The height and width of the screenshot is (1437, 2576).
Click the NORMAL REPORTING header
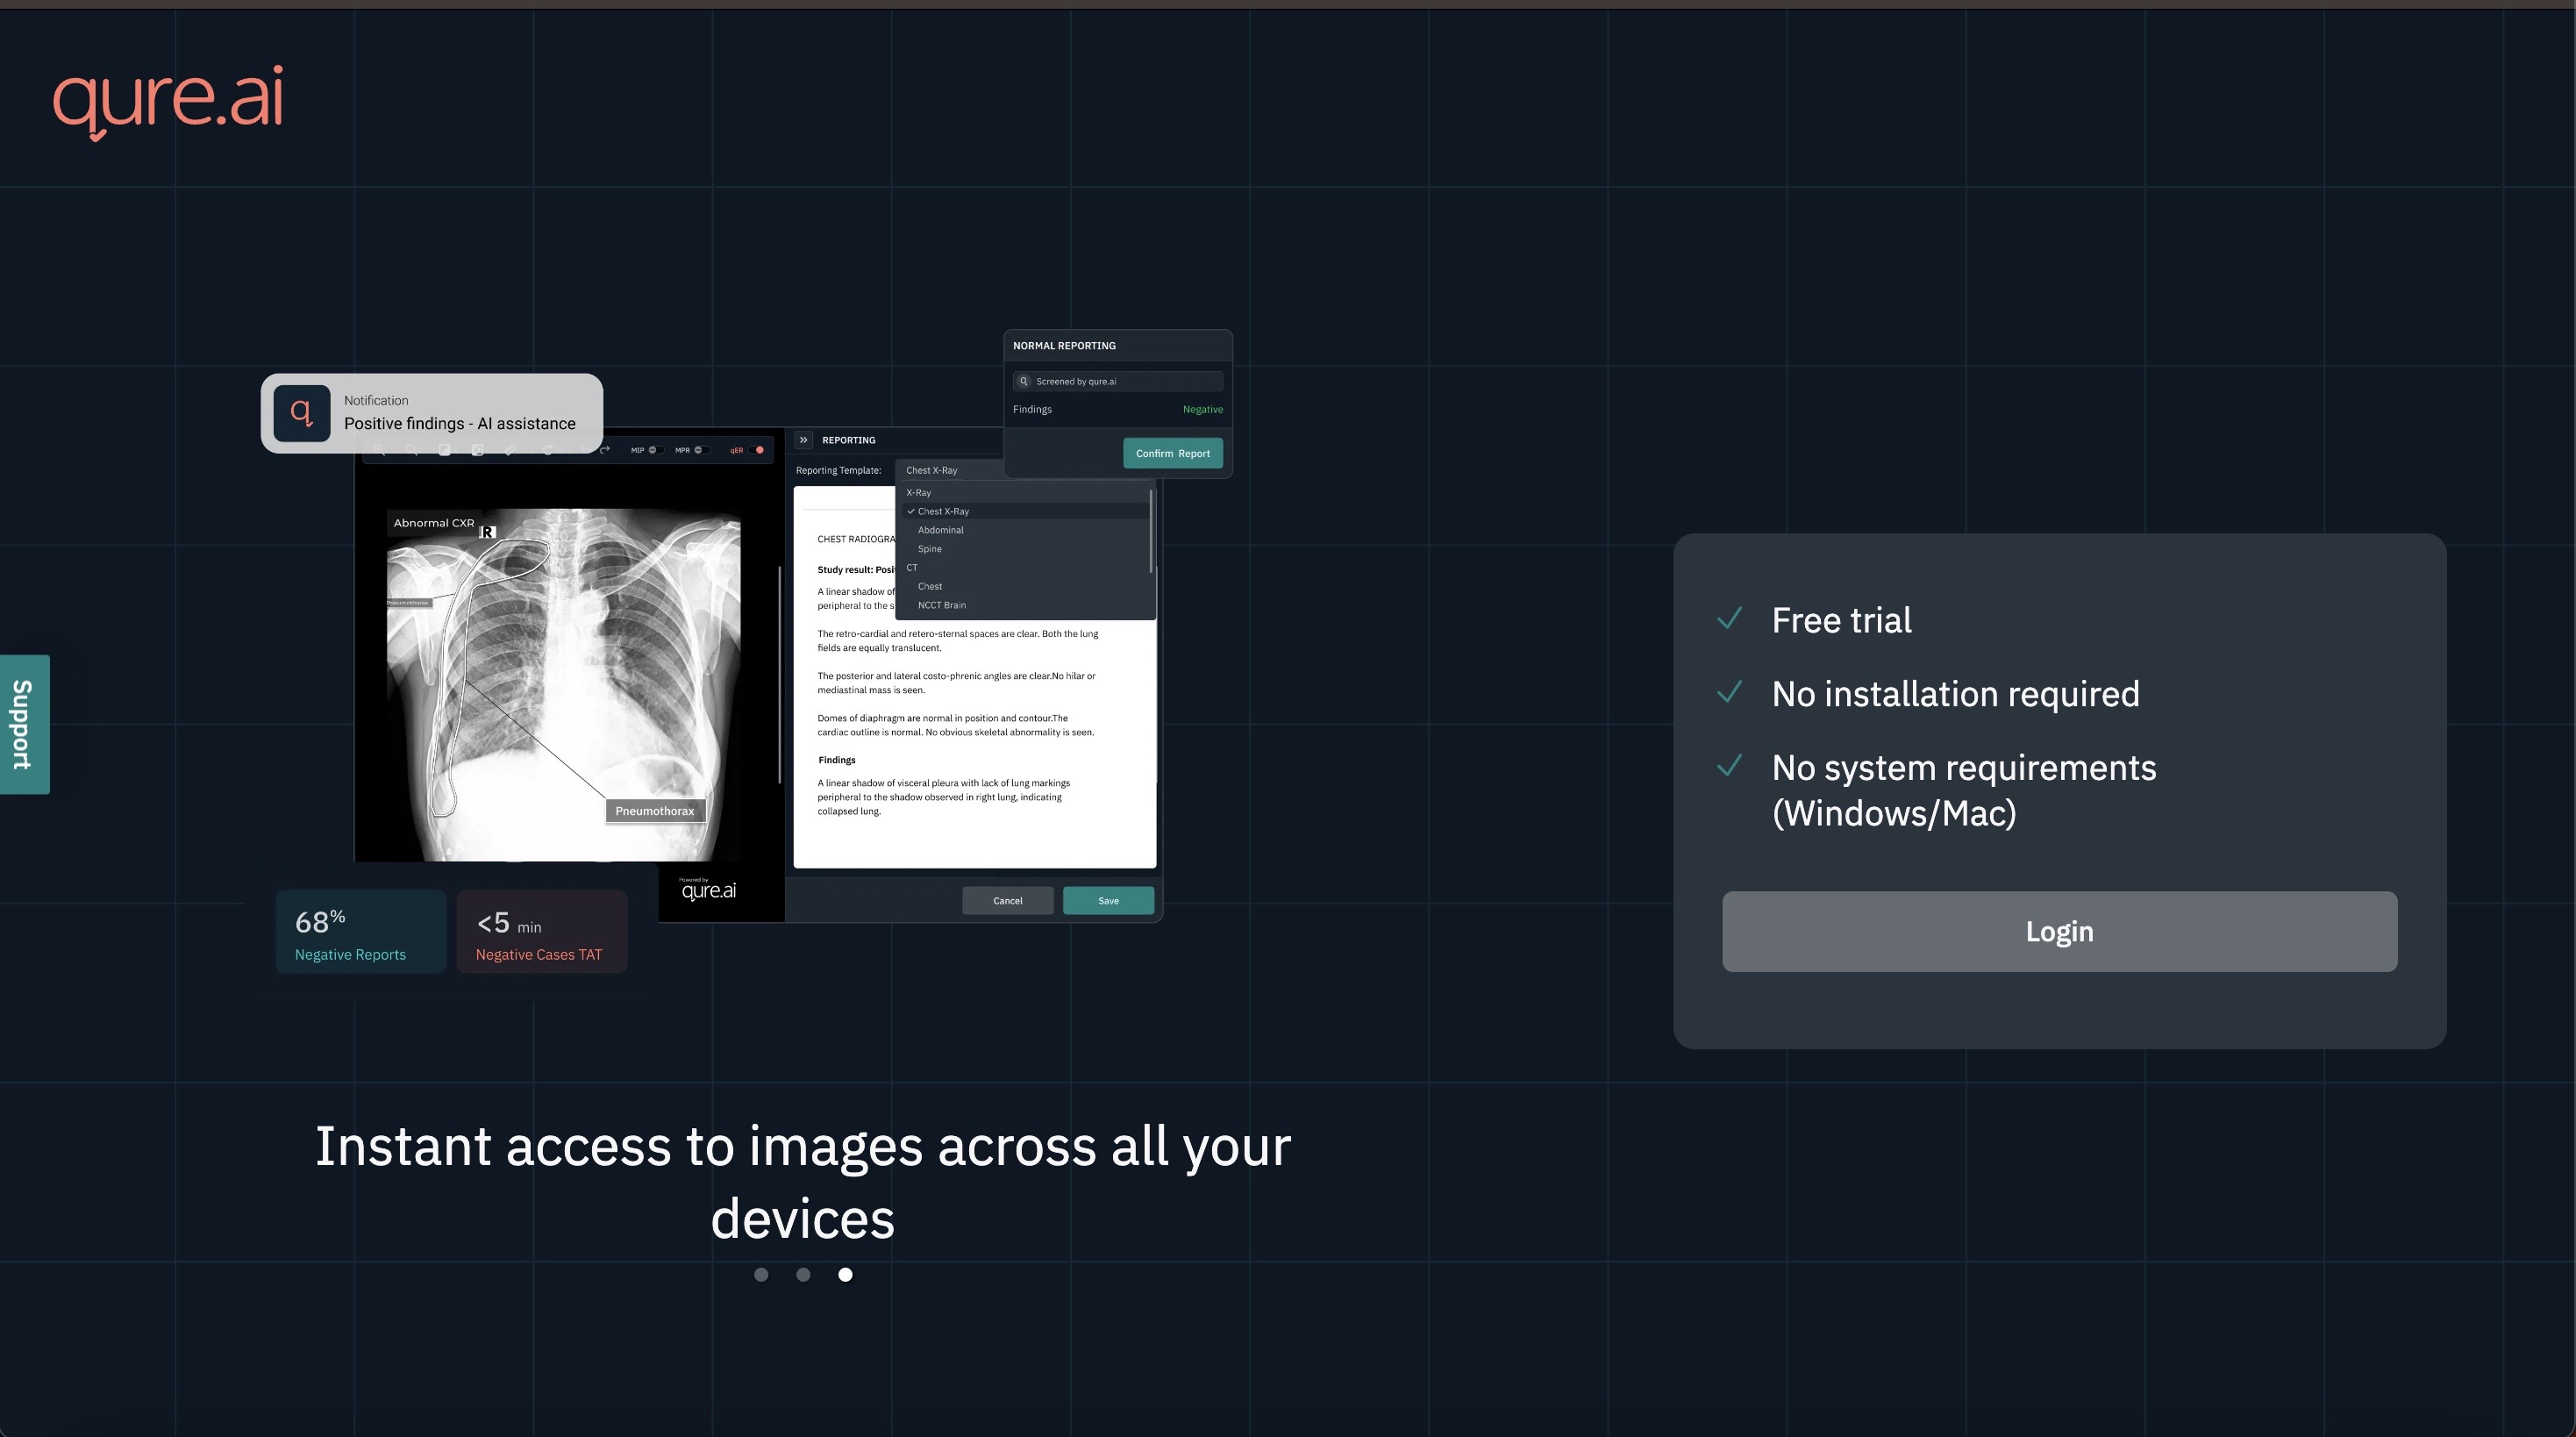(1064, 345)
